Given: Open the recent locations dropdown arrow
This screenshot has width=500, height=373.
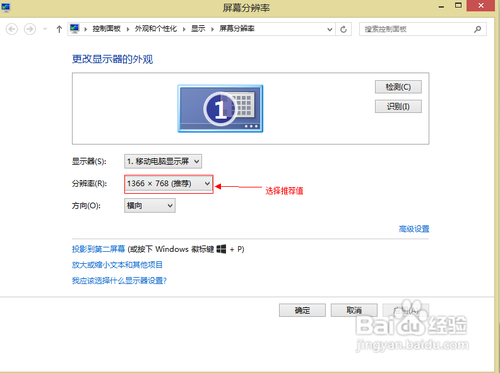Looking at the screenshot, I should point(45,29).
